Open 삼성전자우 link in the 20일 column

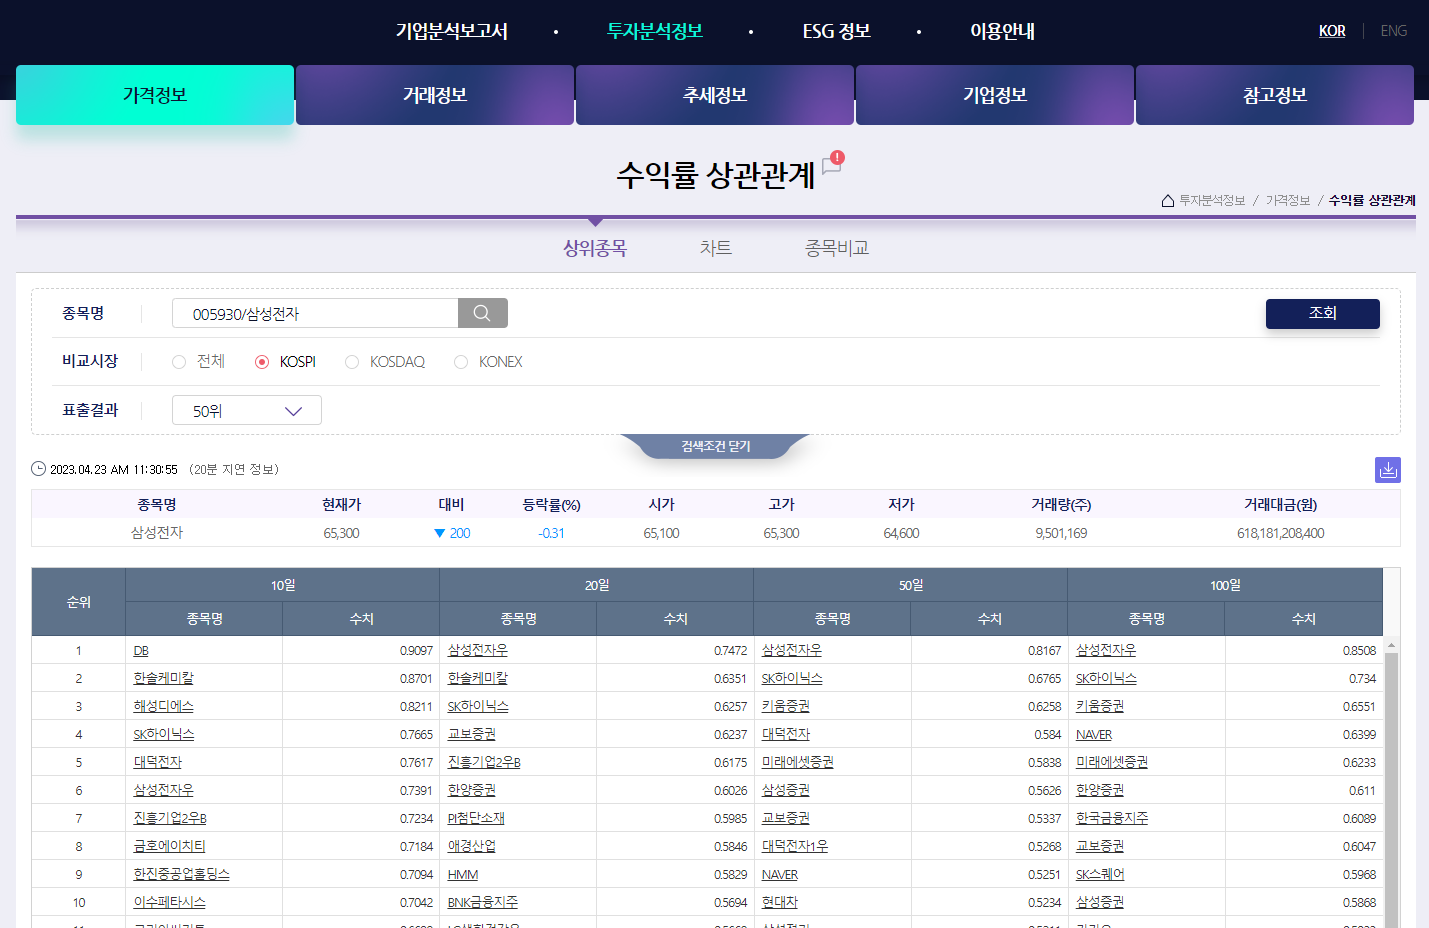[x=478, y=651]
